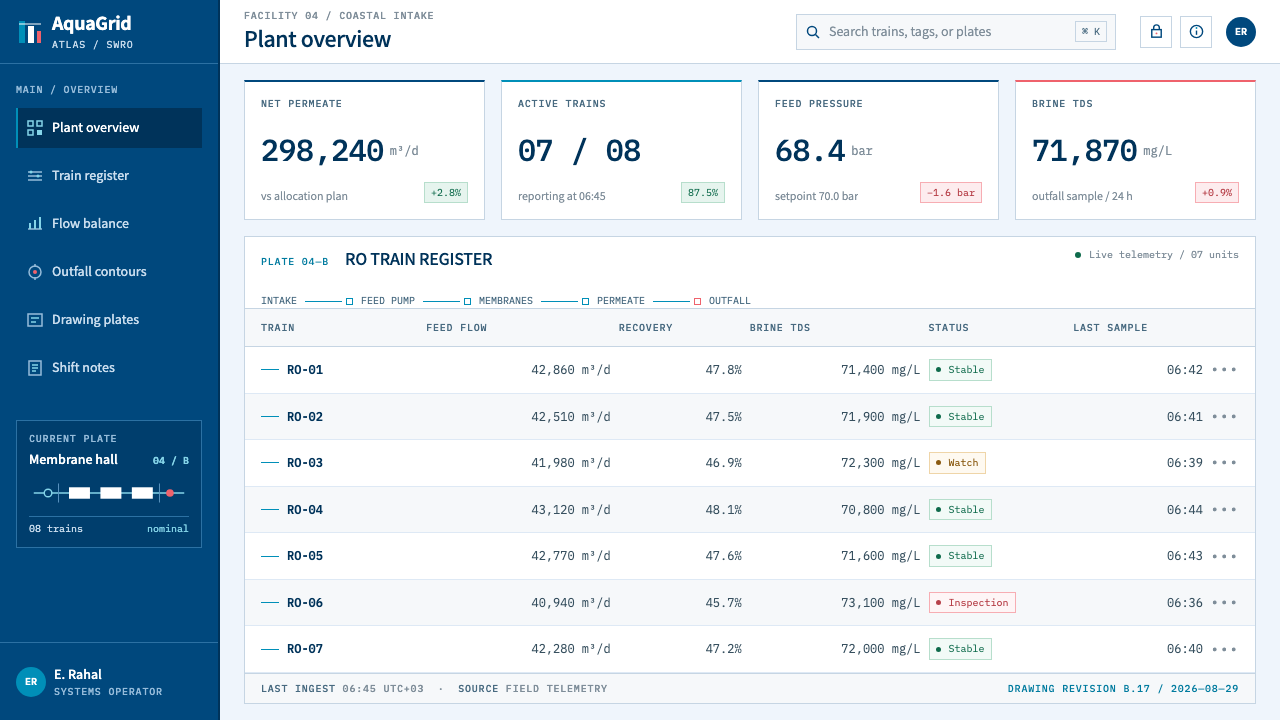Click Feed flow column header
This screenshot has height=720, width=1280.
pos(456,328)
